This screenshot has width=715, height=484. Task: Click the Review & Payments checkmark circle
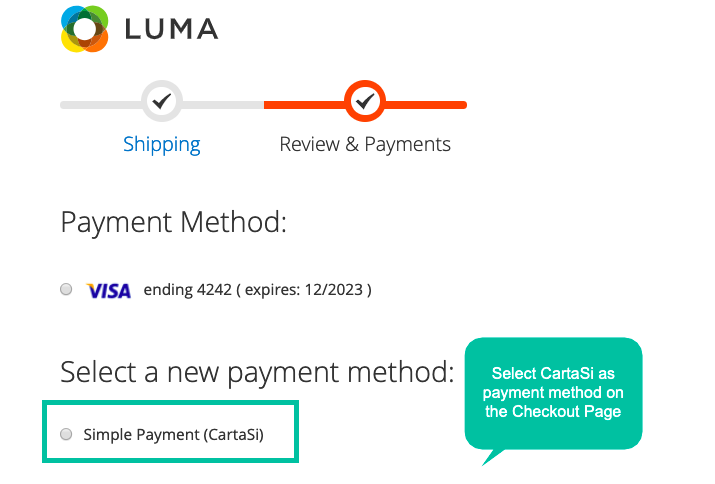[x=365, y=101]
